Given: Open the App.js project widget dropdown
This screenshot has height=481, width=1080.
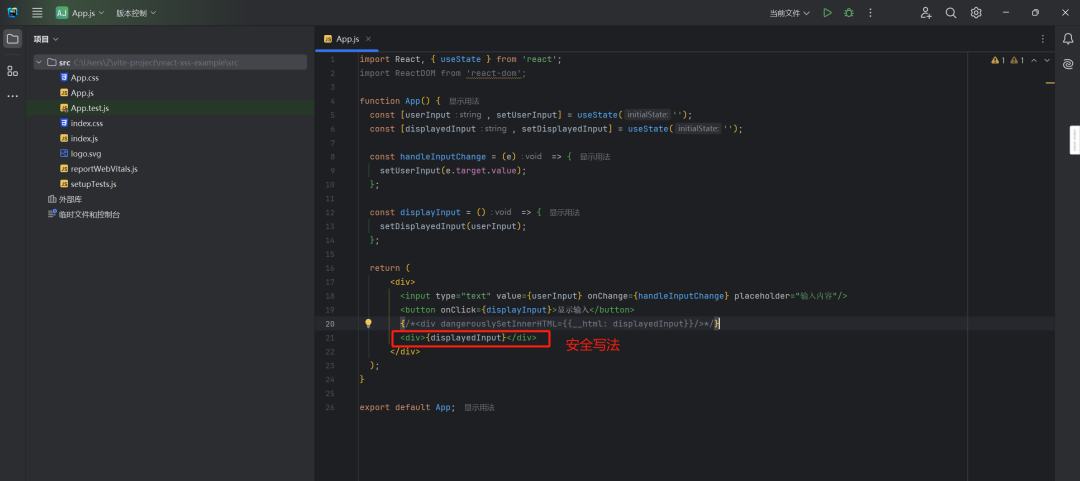Looking at the screenshot, I should (x=81, y=12).
